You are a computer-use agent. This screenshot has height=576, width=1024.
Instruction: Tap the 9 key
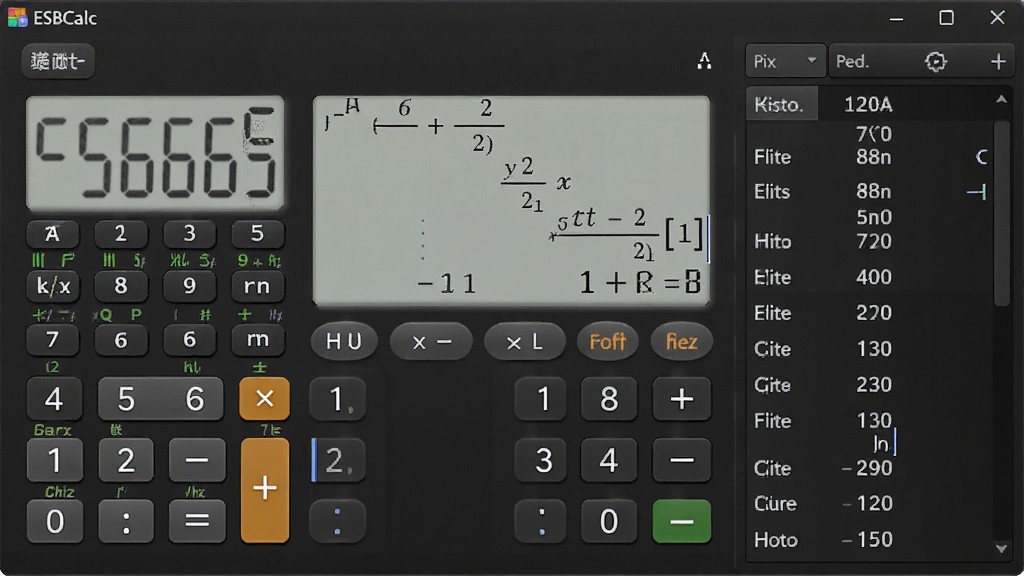click(x=189, y=286)
